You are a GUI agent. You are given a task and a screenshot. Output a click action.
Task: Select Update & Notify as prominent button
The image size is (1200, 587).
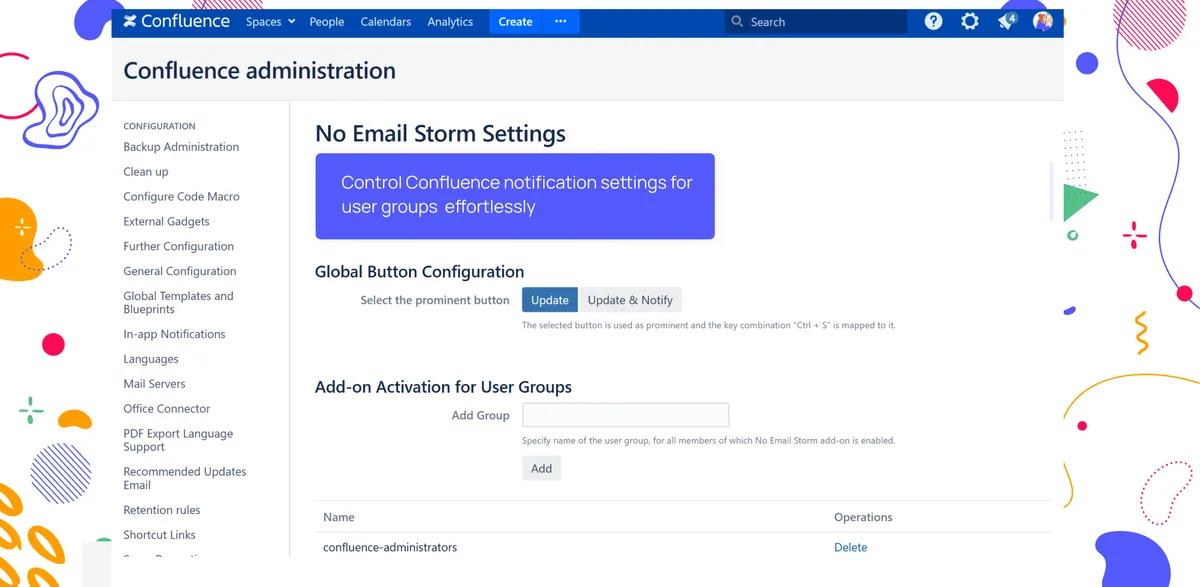(630, 300)
